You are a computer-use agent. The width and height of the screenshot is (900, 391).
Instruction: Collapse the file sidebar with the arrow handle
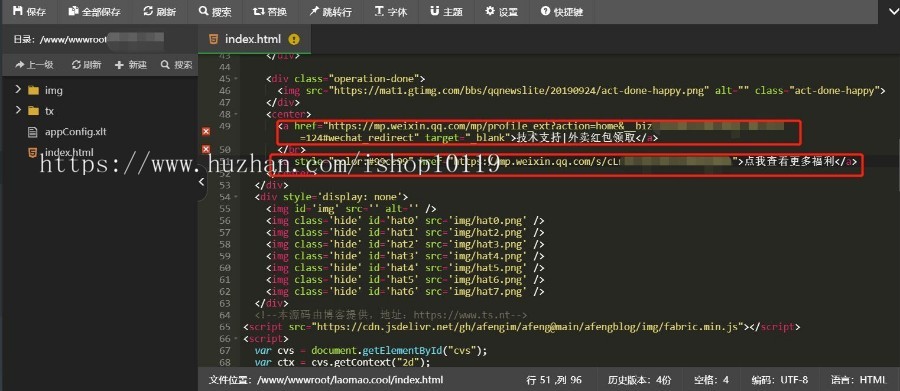pos(201,181)
